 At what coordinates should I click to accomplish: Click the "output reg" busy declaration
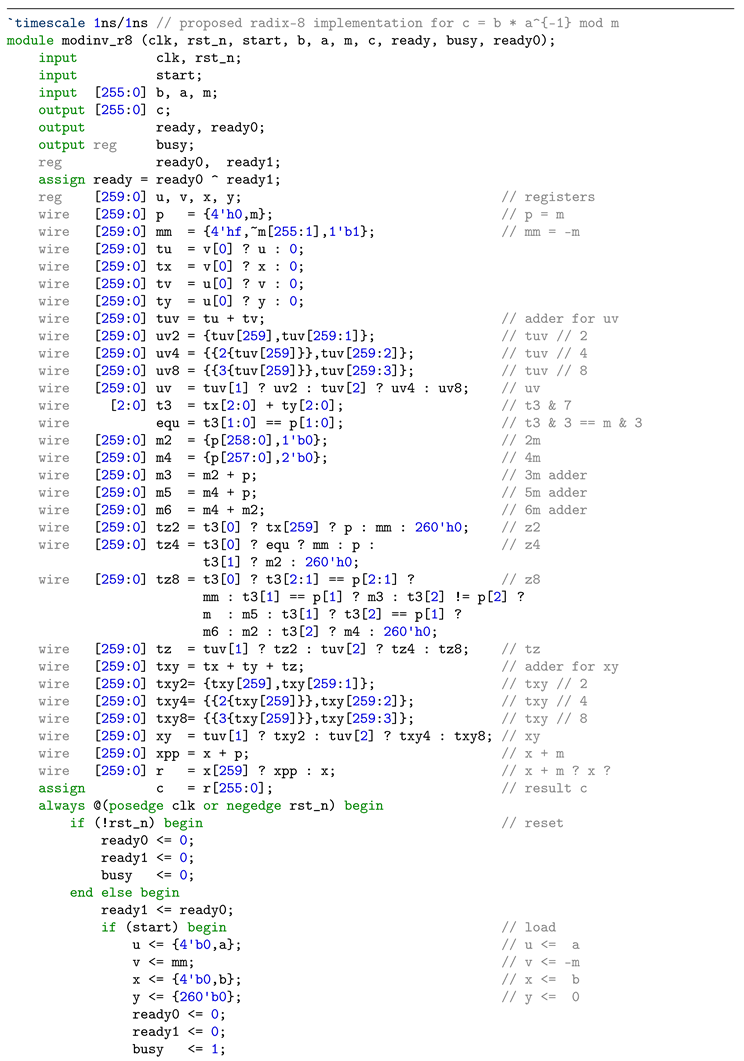(78, 145)
